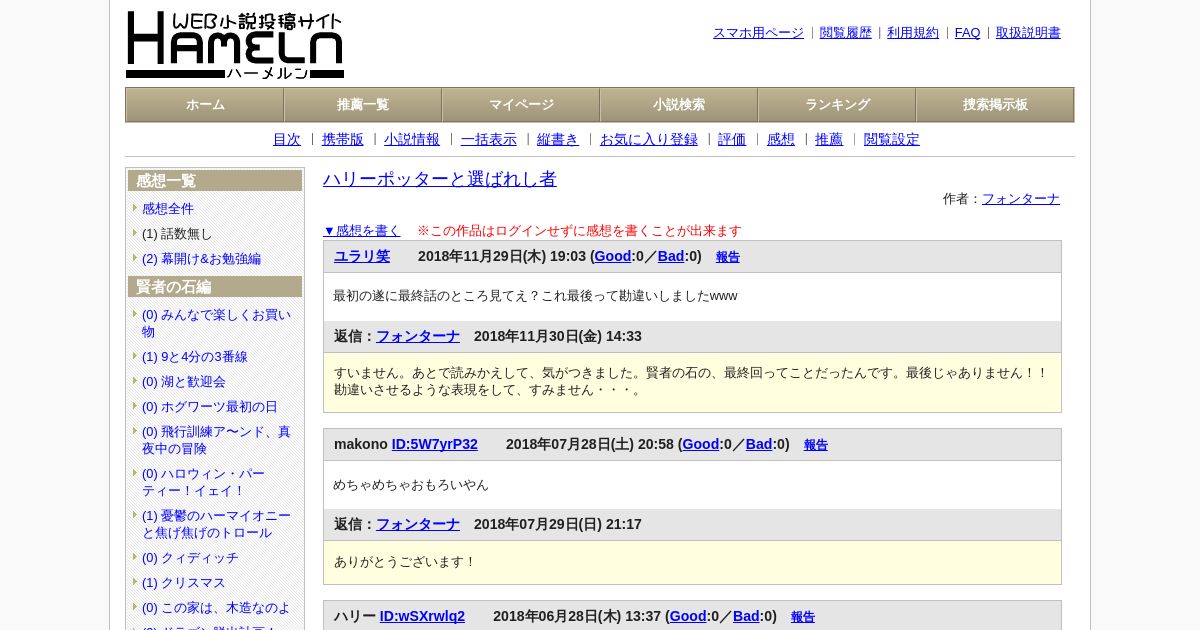The image size is (1200, 630).
Task: Switch to 縦書き display
Action: point(558,140)
